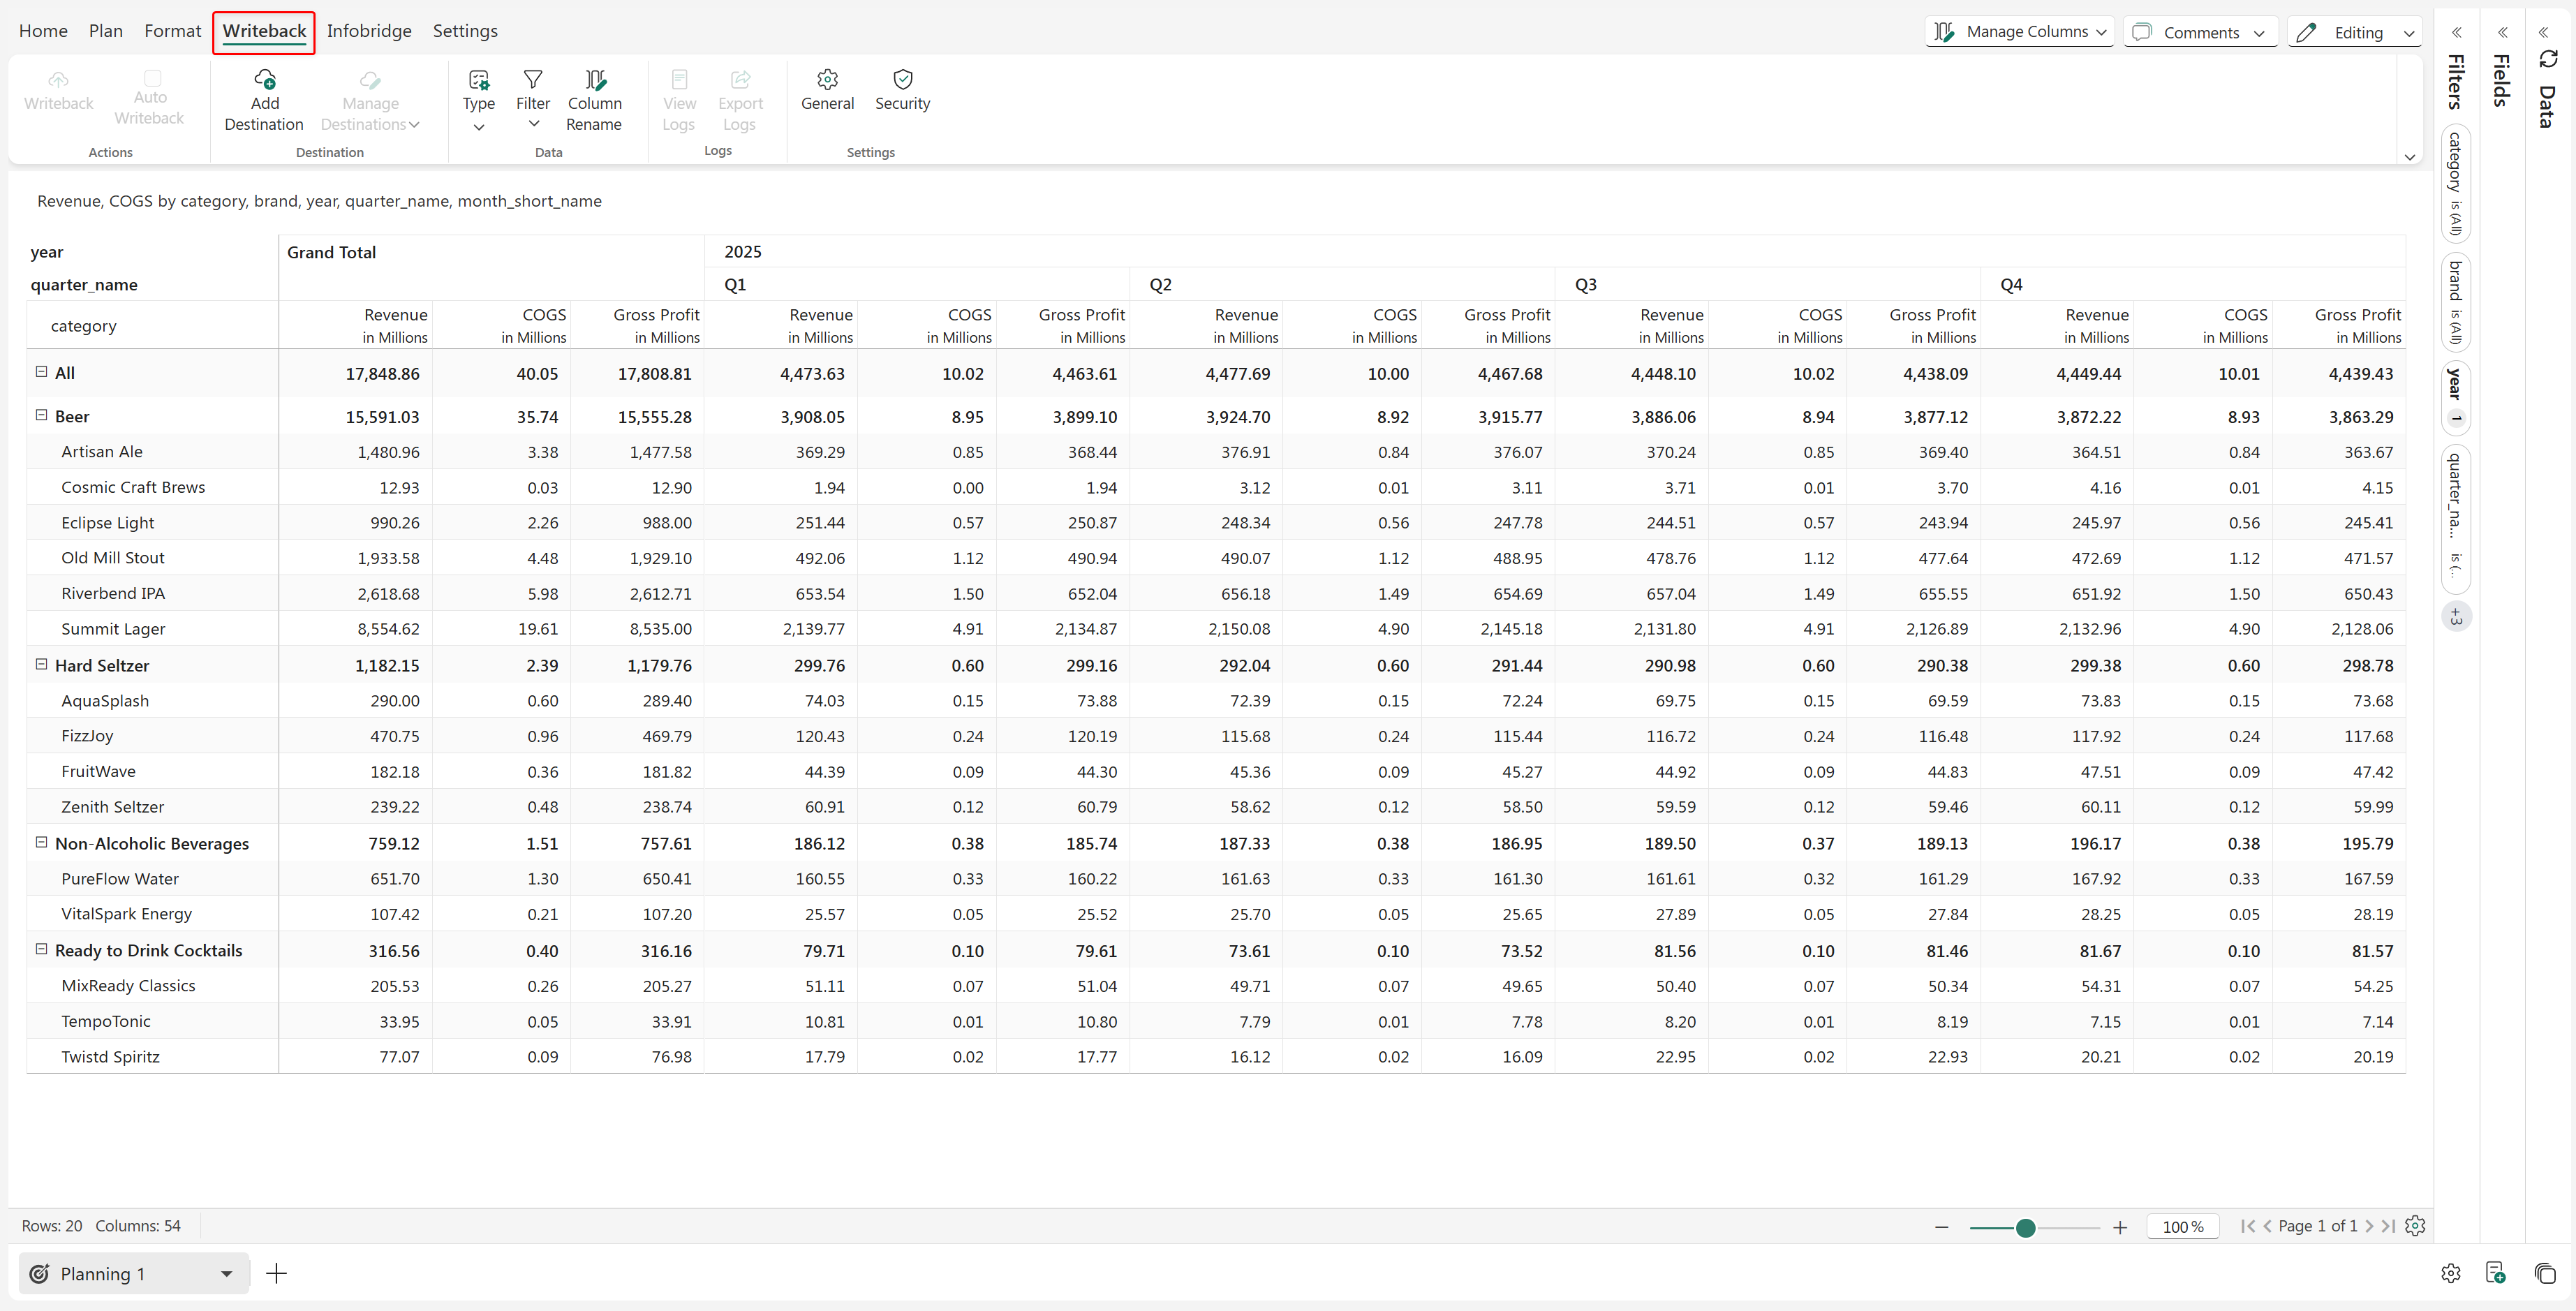
Task: Open General writeback settings
Action: point(827,90)
